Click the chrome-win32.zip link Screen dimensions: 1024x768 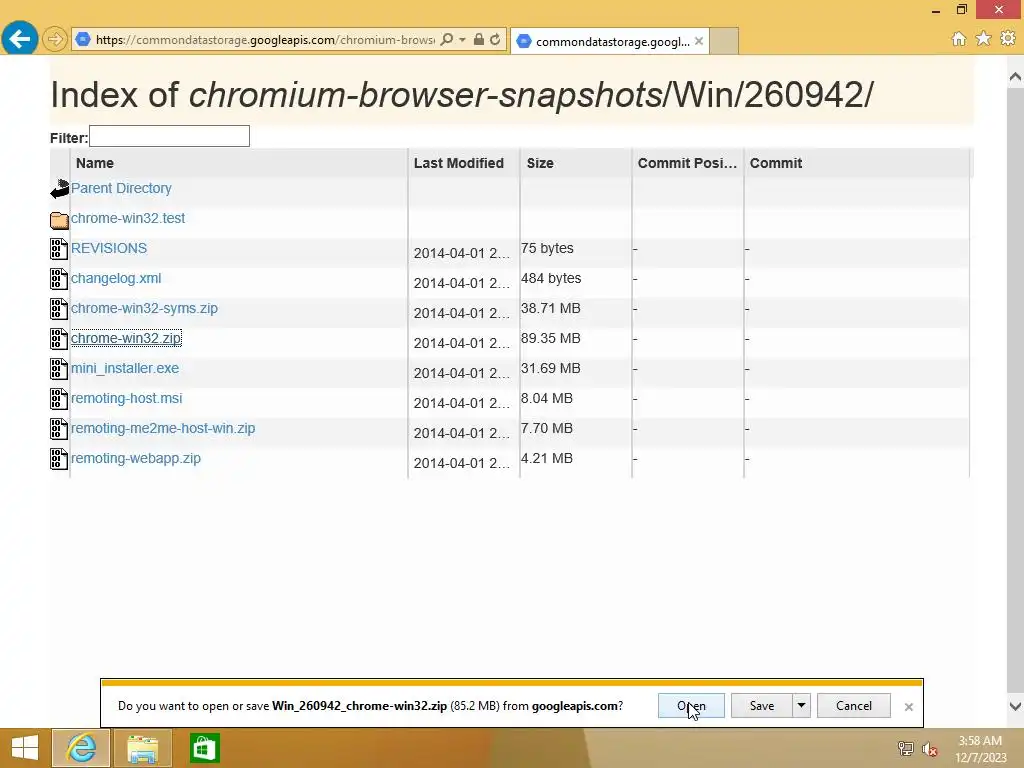point(126,338)
